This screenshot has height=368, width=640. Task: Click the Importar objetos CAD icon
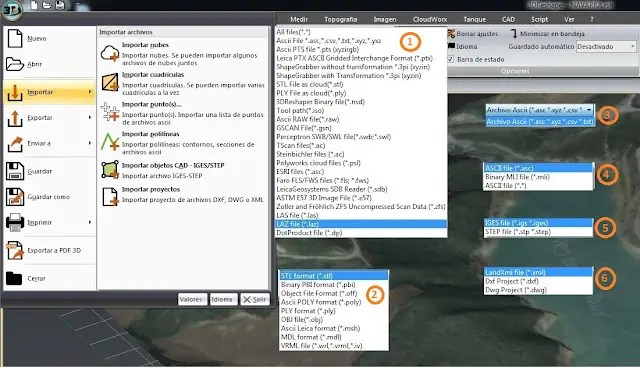coord(110,170)
